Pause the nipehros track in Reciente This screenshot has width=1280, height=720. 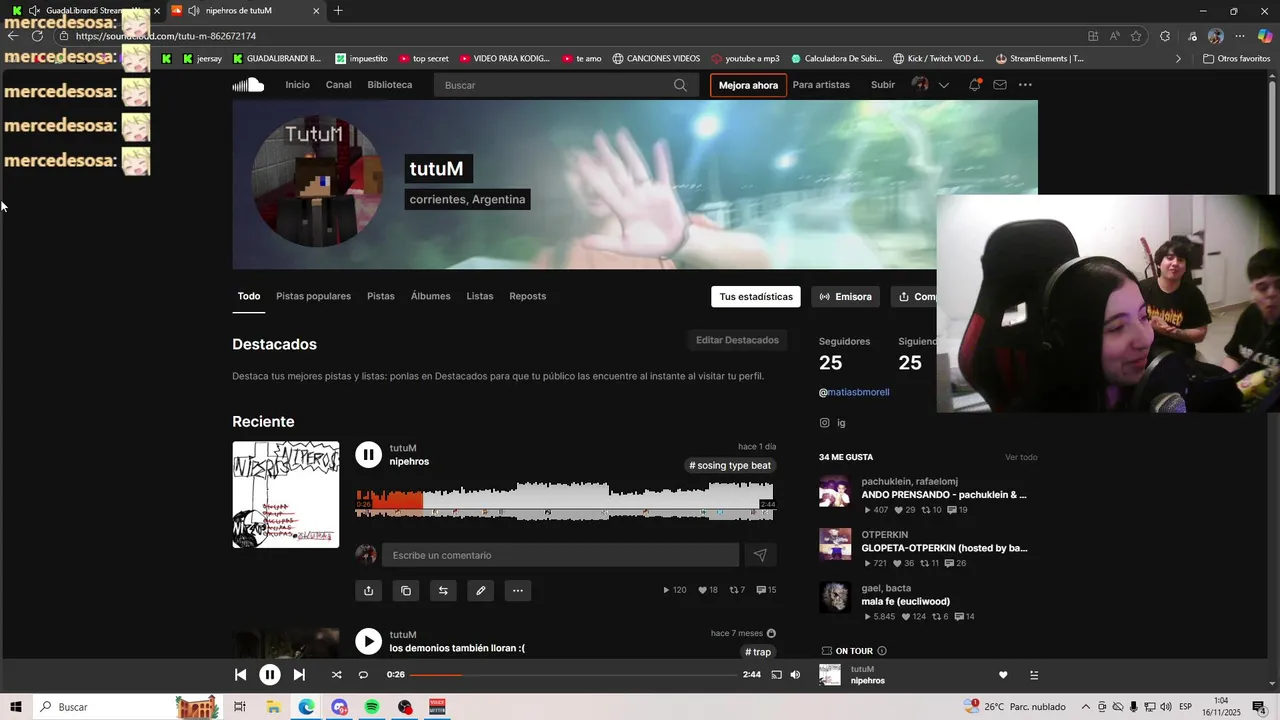point(368,455)
